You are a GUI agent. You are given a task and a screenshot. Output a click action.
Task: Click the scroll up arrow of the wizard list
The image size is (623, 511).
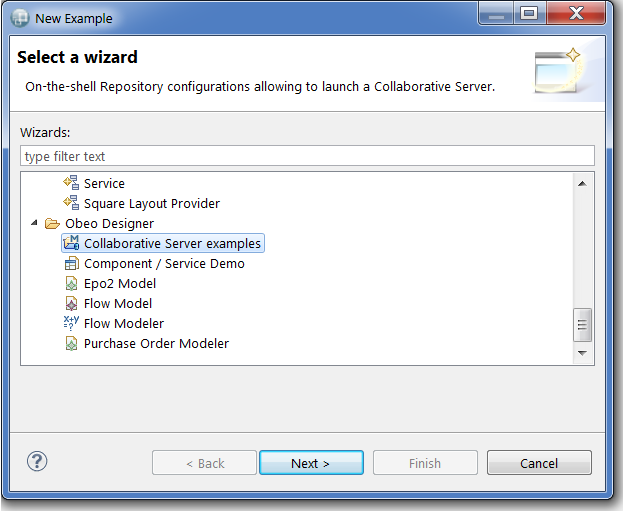[x=583, y=183]
